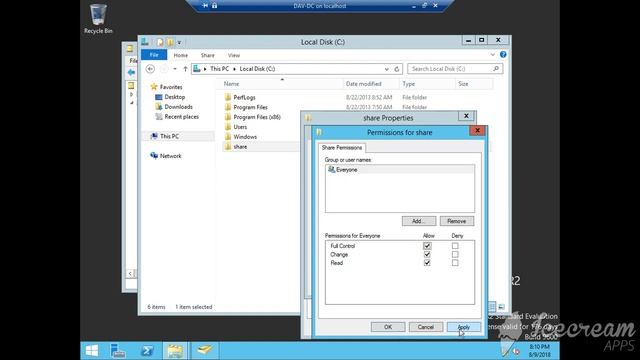Image resolution: width=640 pixels, height=360 pixels.
Task: Select the share folder row
Action: coord(261,147)
